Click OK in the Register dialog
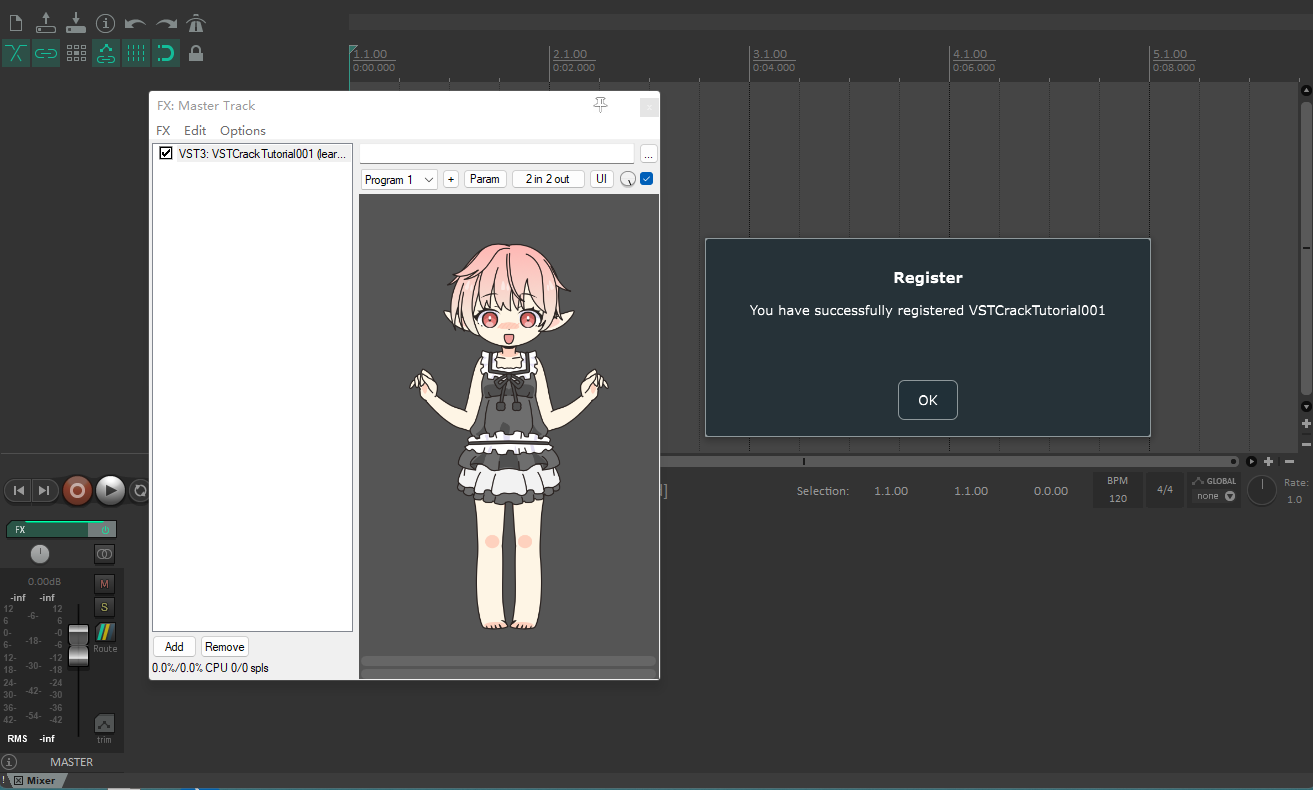Viewport: 1313px width, 790px height. coord(927,400)
